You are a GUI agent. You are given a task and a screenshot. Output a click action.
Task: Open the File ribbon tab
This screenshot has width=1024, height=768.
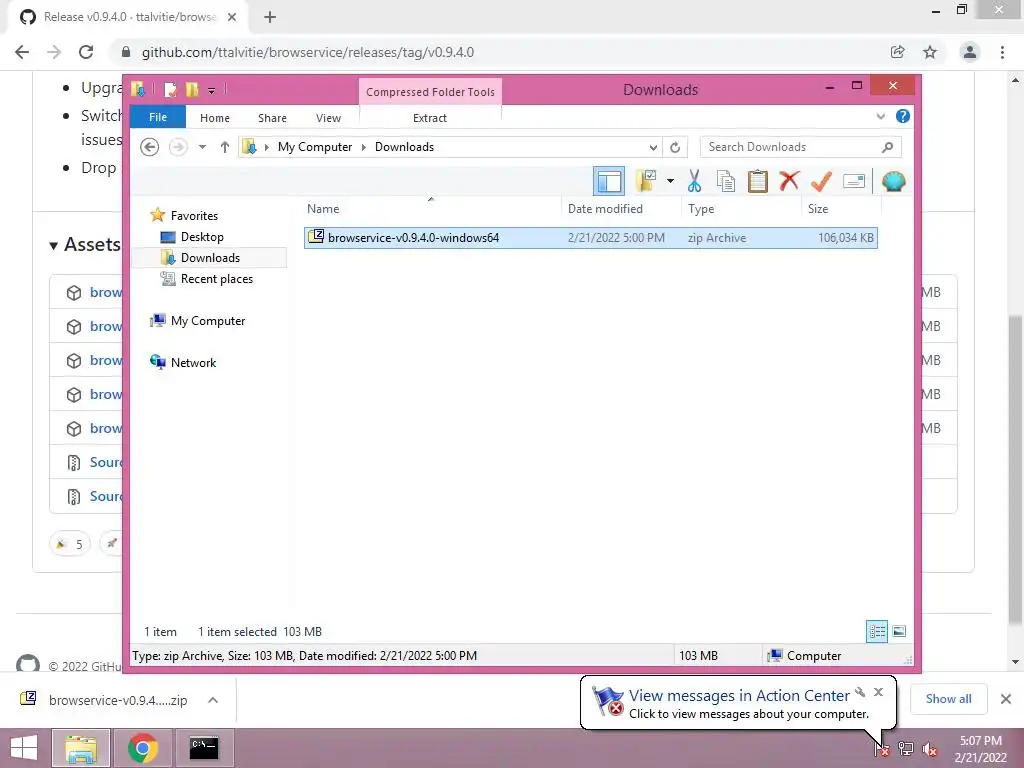(158, 117)
